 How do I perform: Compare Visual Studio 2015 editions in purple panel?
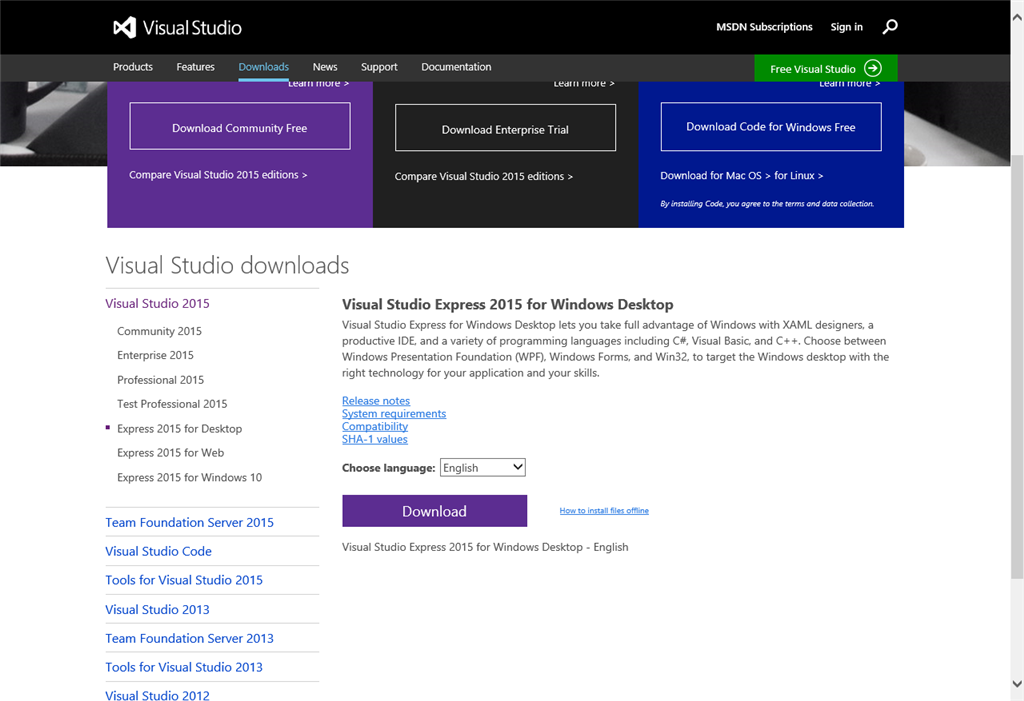click(217, 175)
